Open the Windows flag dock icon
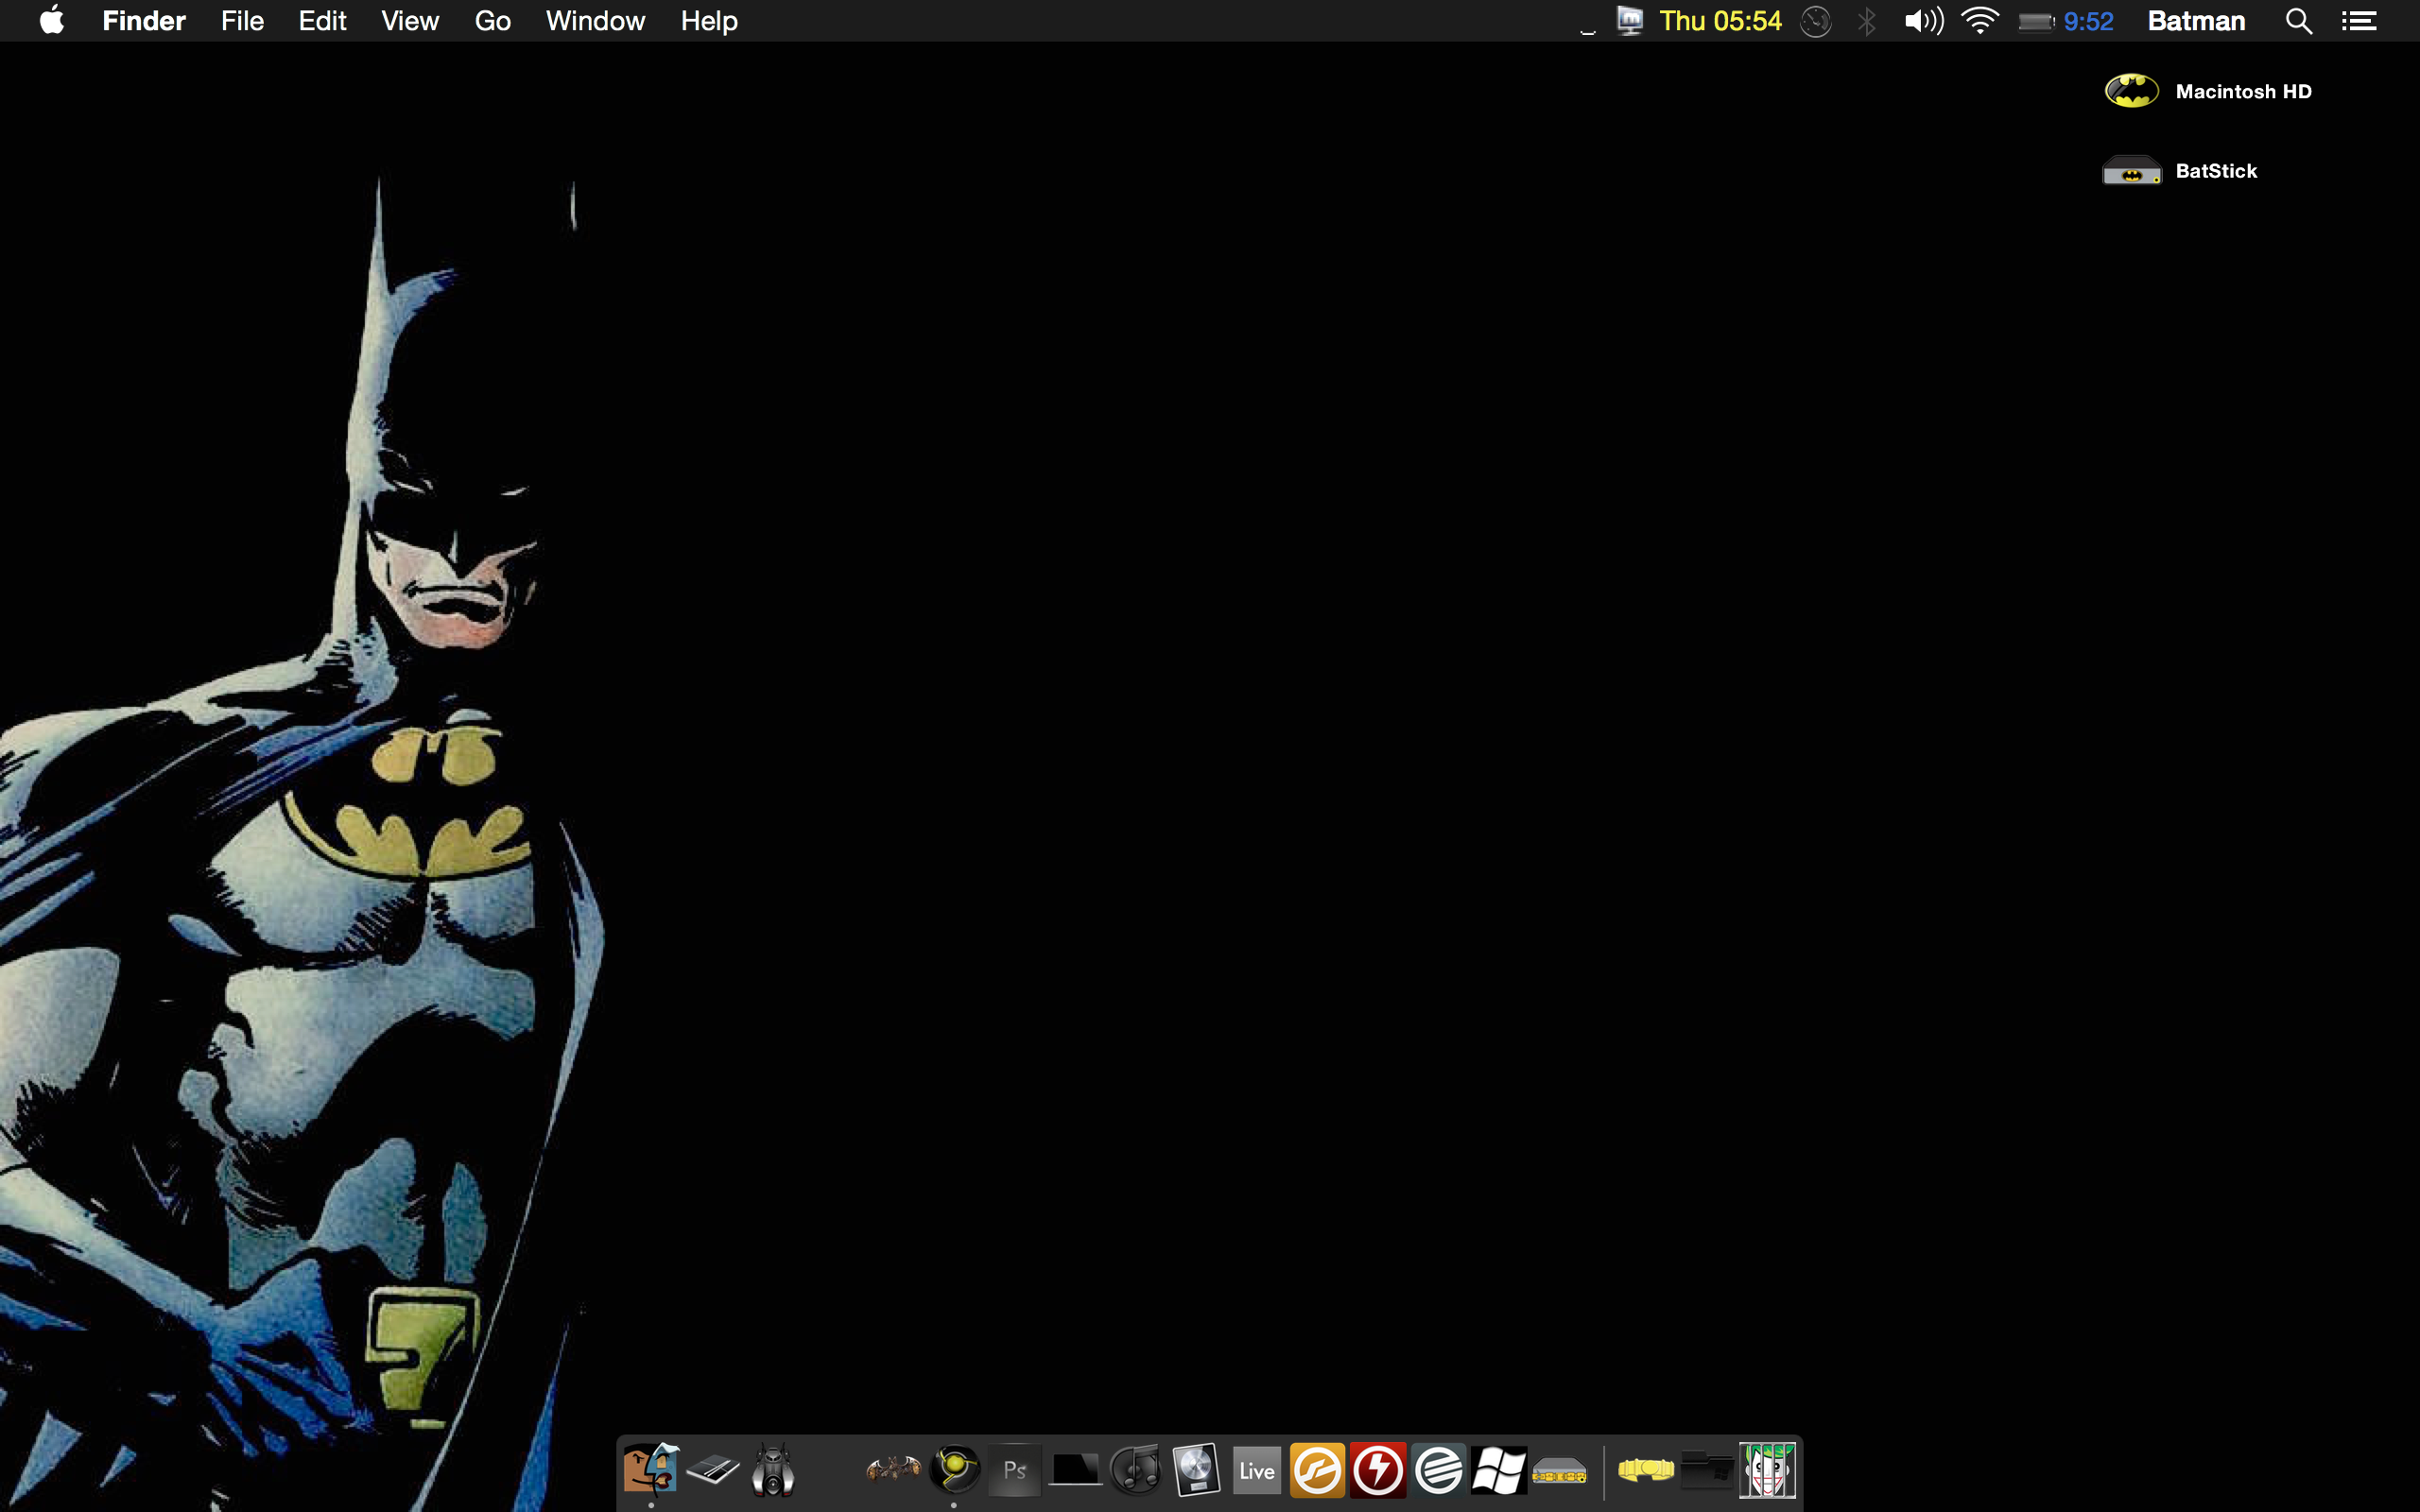Screen dimensions: 2420x1512 pos(1498,1470)
